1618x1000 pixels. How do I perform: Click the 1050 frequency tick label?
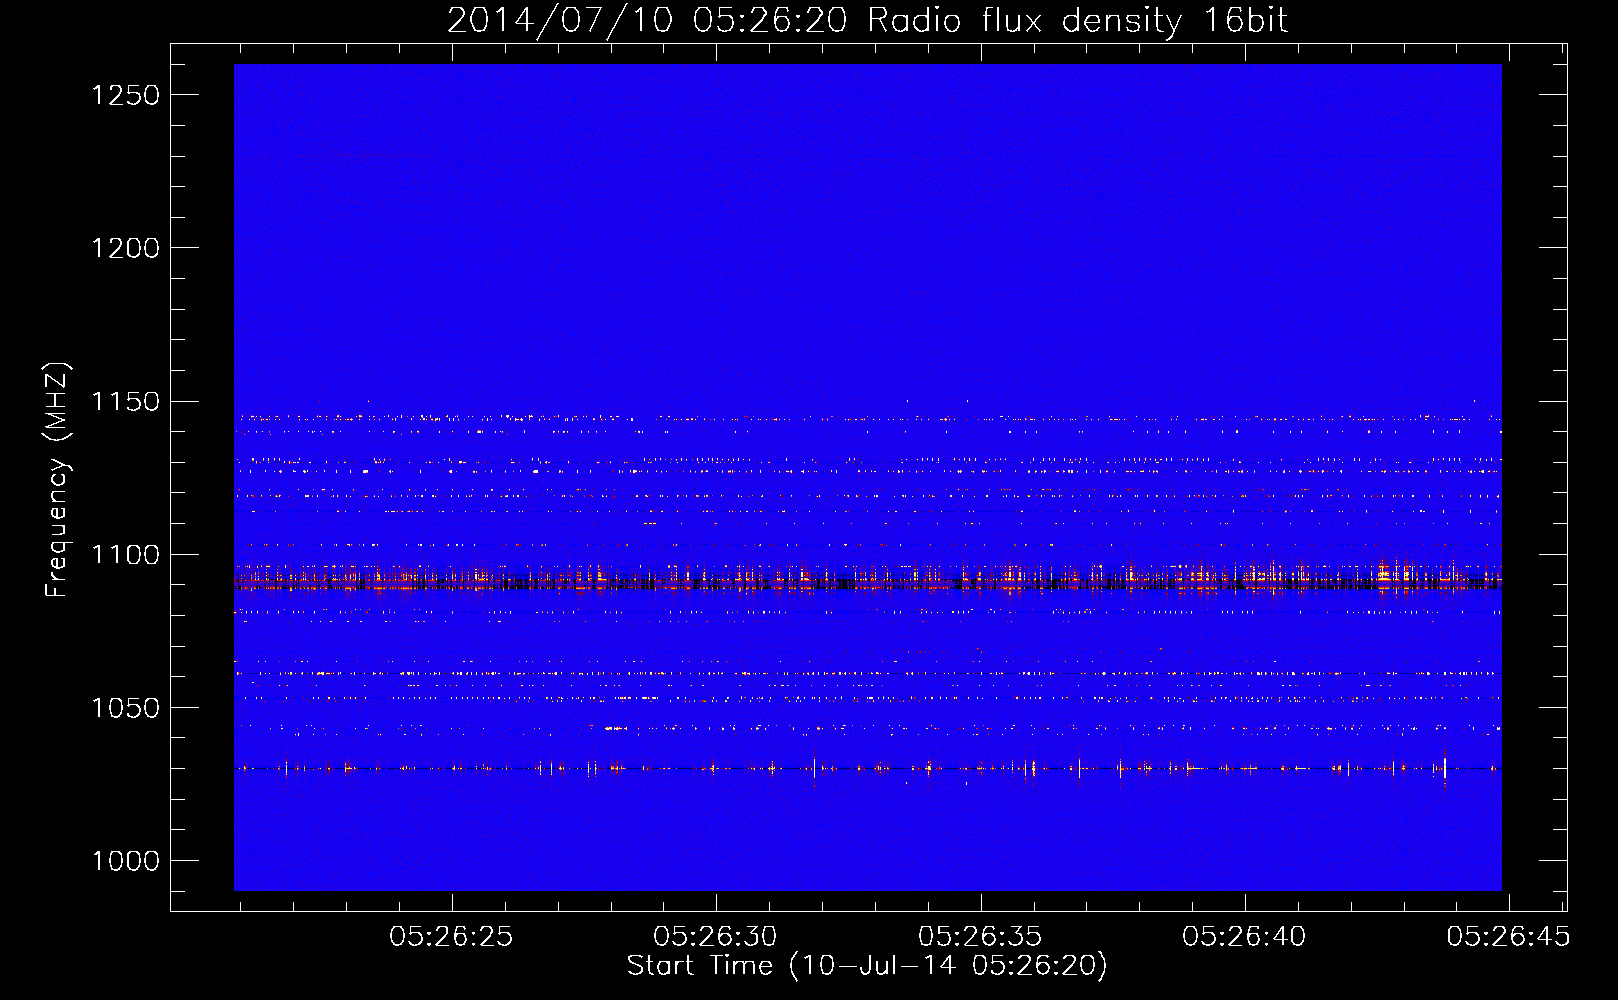tap(125, 708)
